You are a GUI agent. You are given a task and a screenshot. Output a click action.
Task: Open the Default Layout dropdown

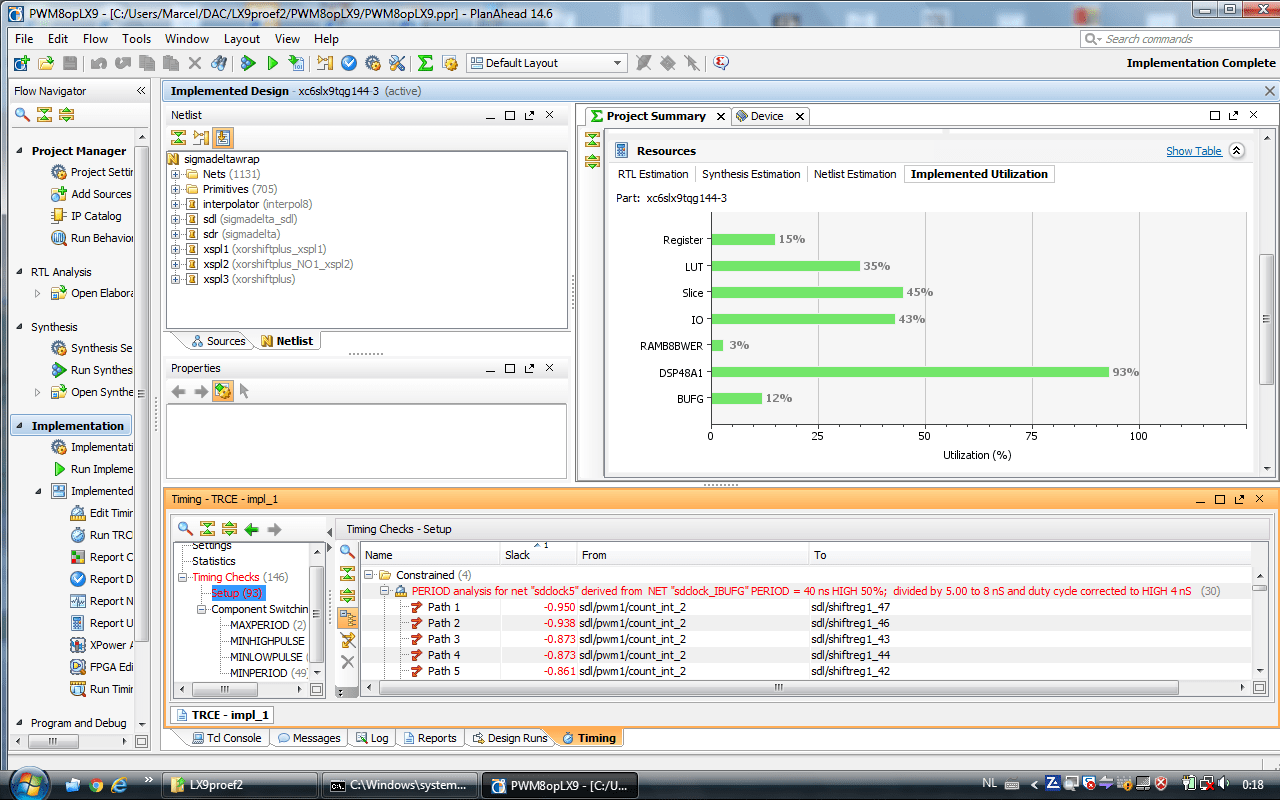(546, 63)
